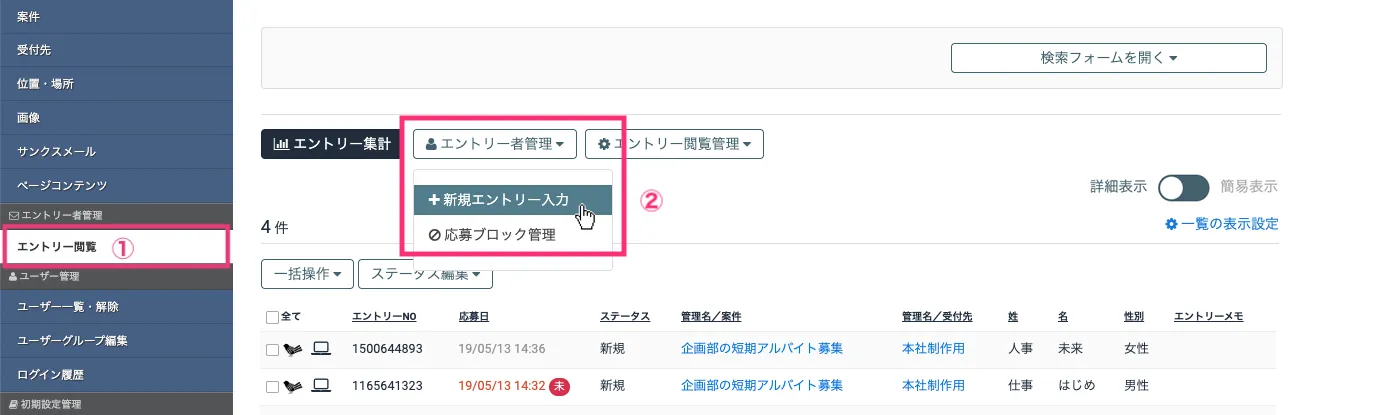Check the 全て select-all checkbox
The width and height of the screenshot is (1398, 415).
273,318
